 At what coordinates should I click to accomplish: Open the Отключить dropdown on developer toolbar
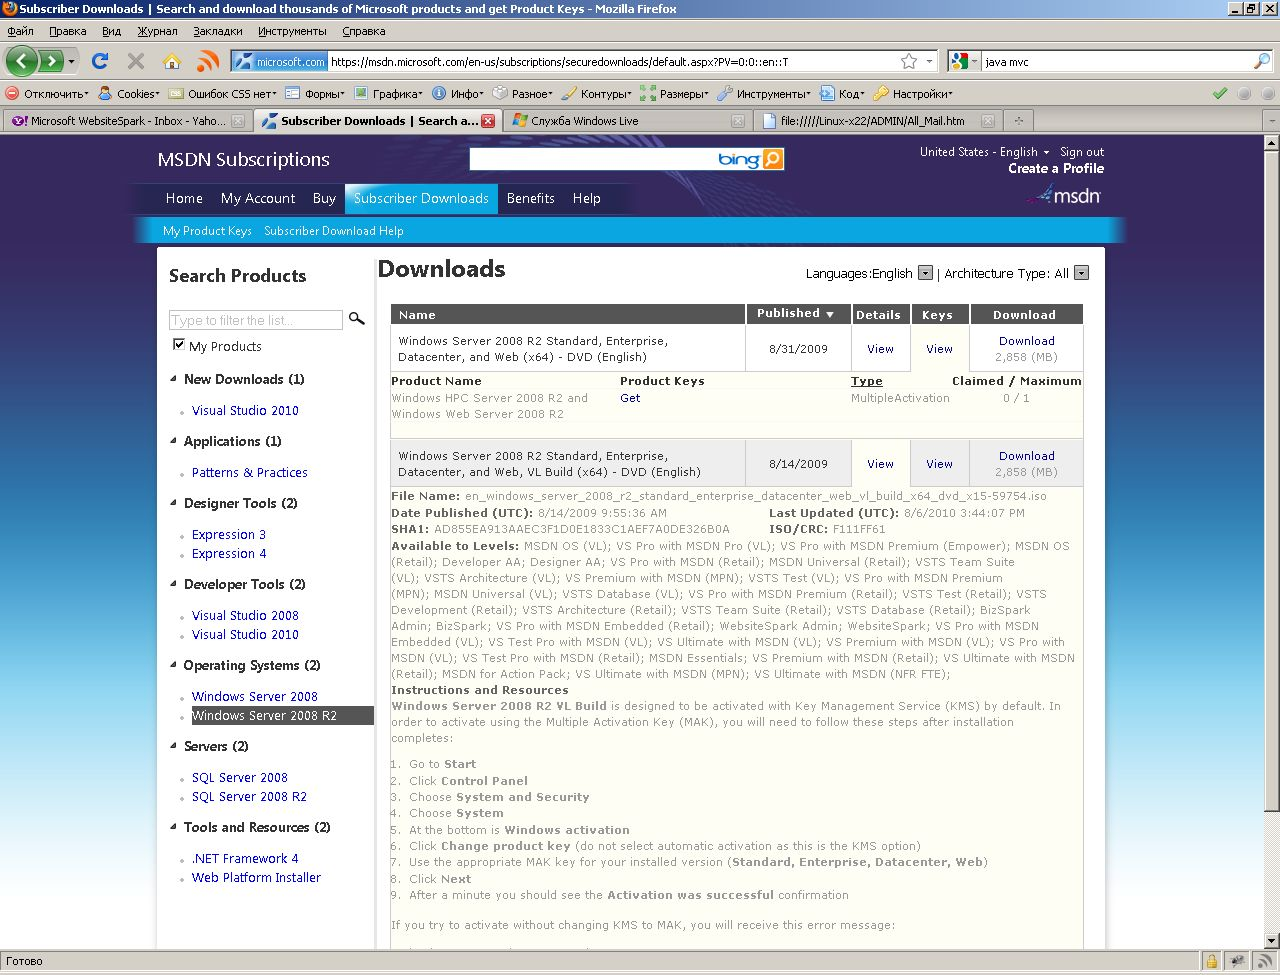(48, 93)
